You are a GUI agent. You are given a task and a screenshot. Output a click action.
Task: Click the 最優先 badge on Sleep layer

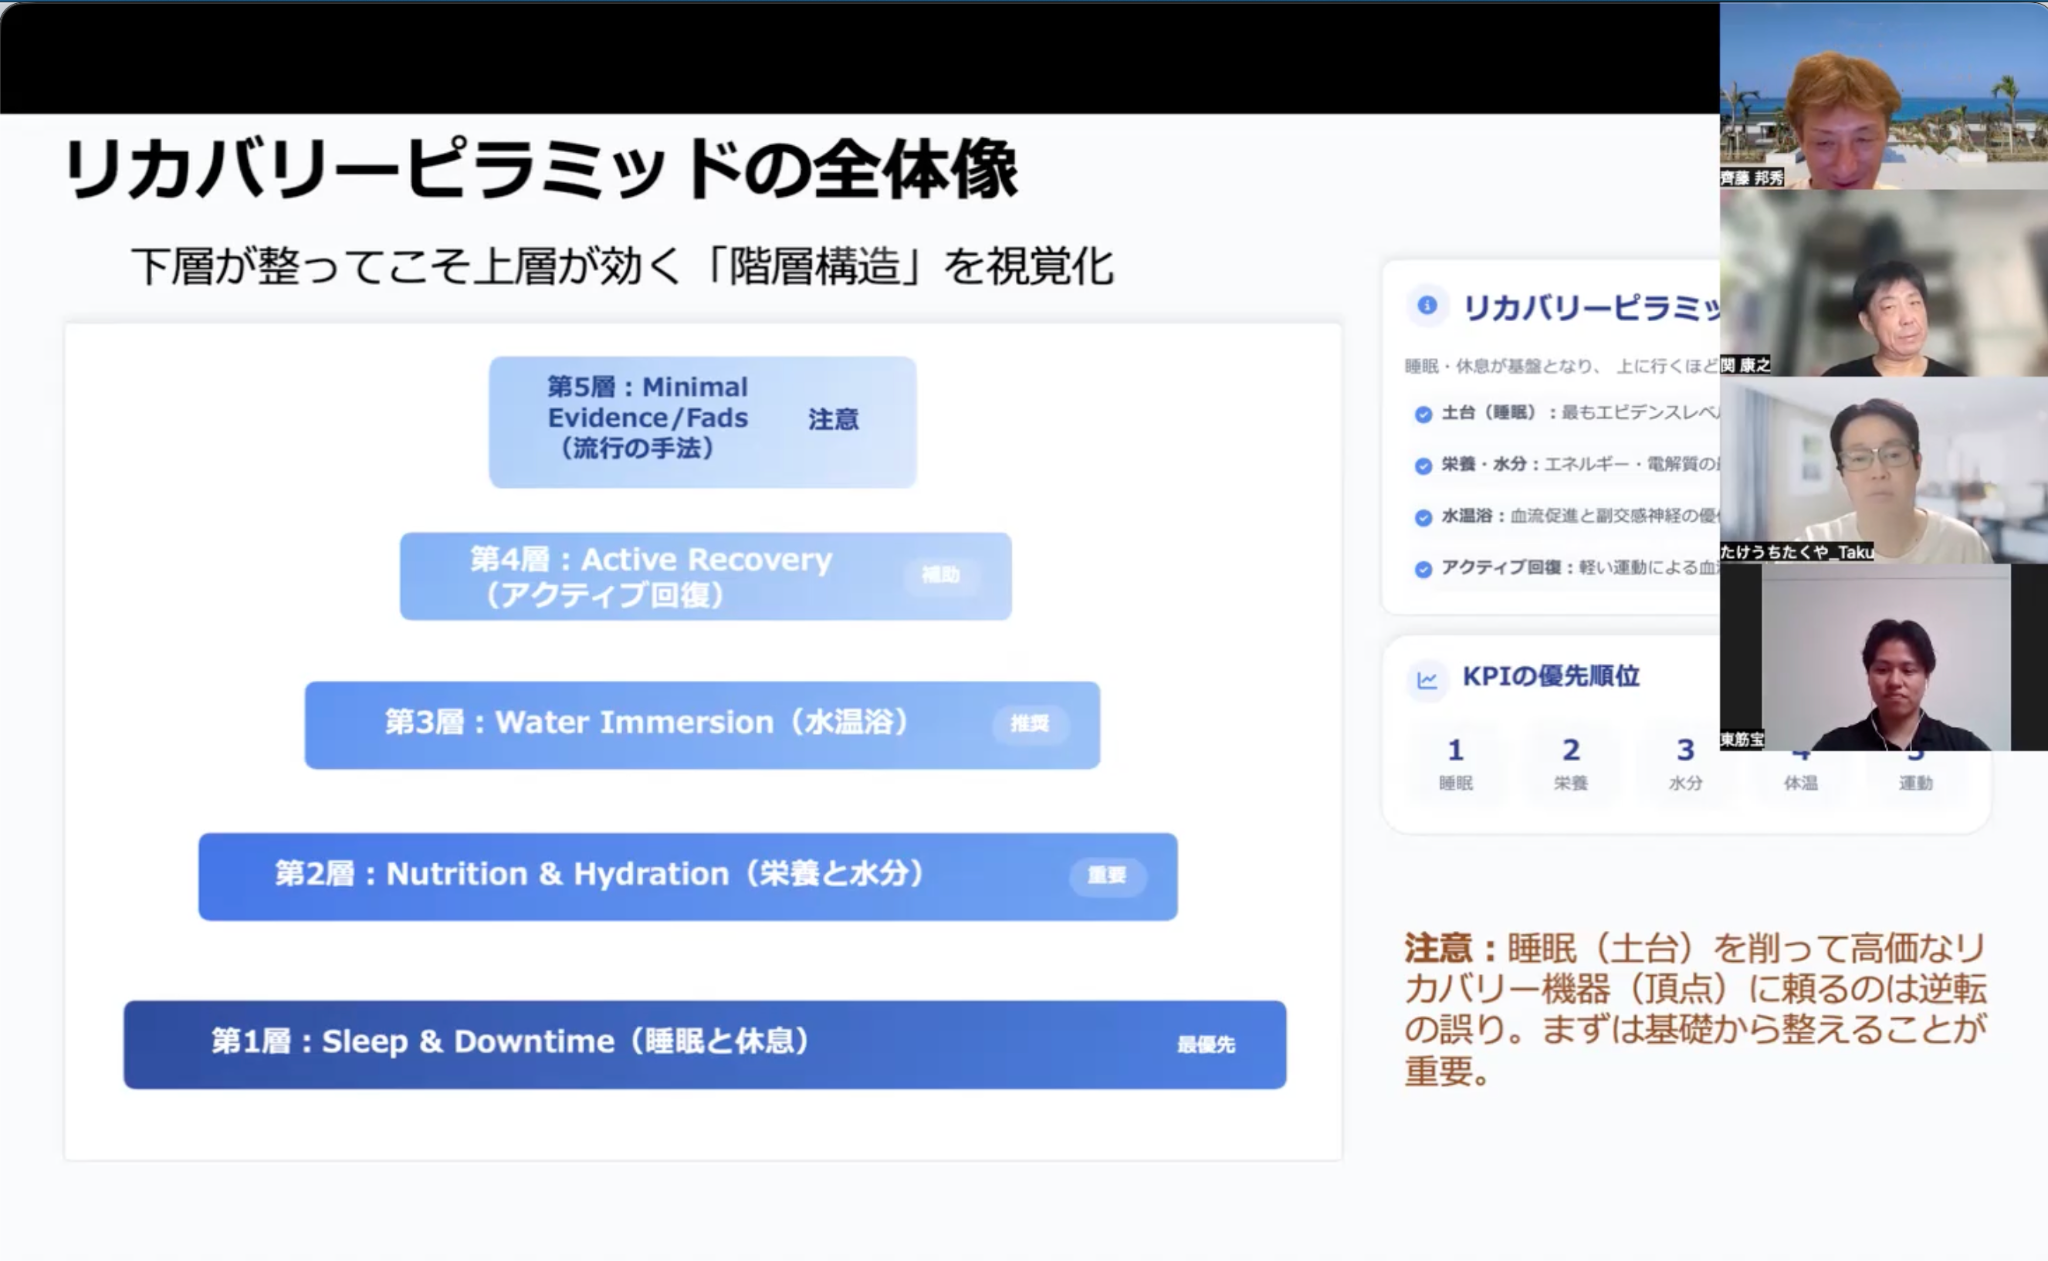click(x=1206, y=1045)
